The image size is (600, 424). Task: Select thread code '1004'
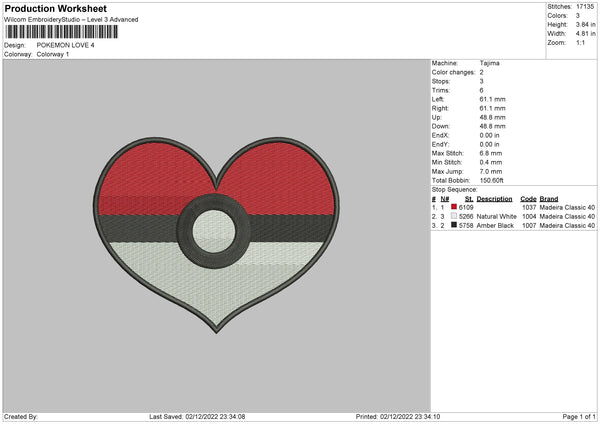(529, 217)
